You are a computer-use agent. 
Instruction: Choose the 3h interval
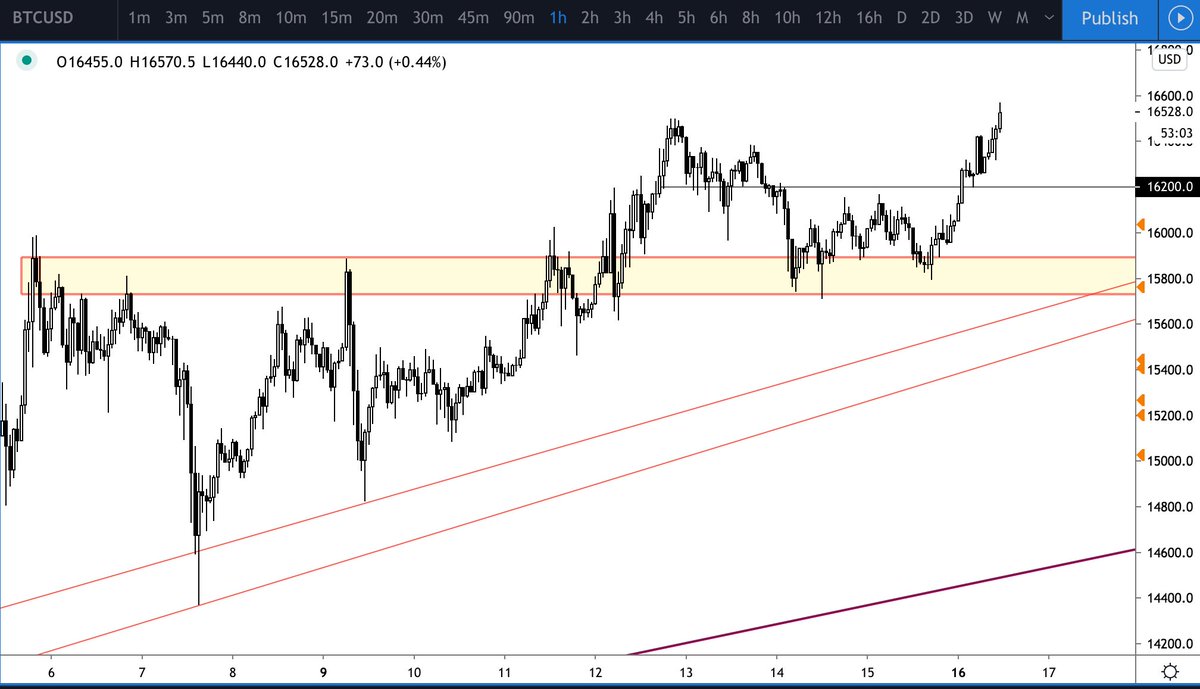622,18
